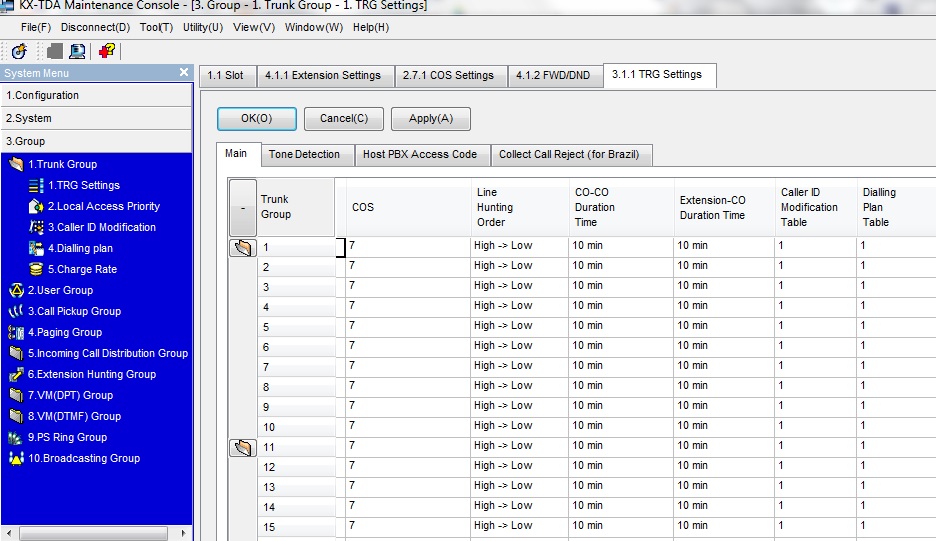Switch to the 1.1 Slot tab
Screen dimensions: 936x541
[227, 76]
